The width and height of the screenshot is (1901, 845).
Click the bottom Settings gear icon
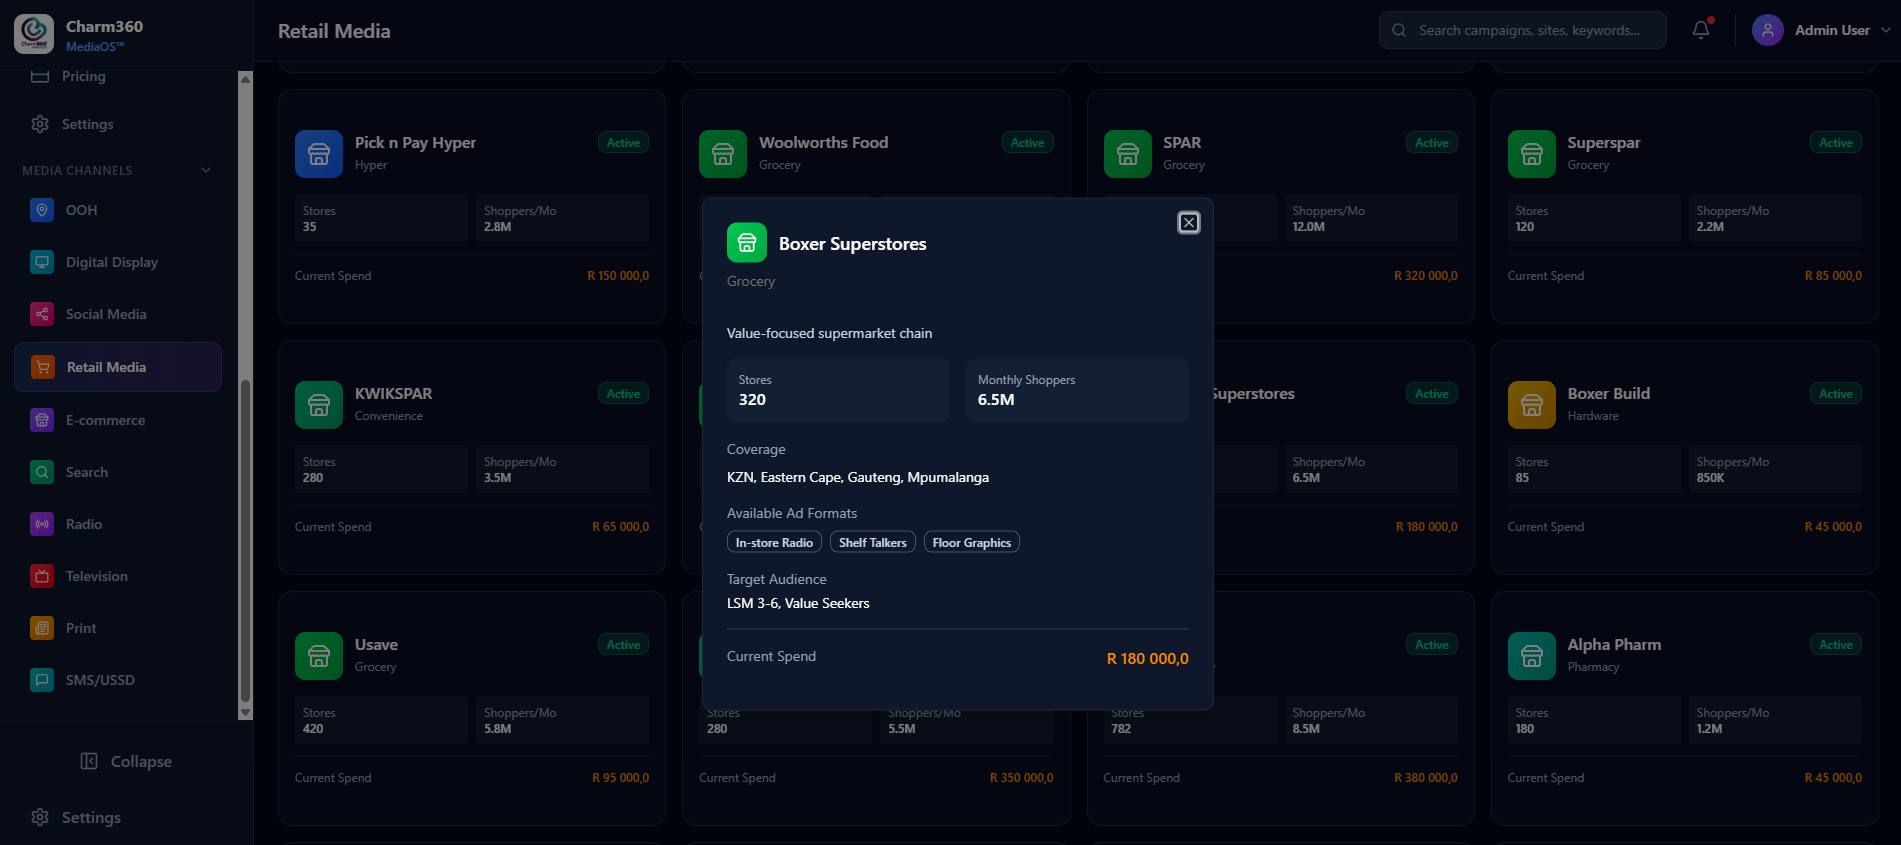click(40, 817)
